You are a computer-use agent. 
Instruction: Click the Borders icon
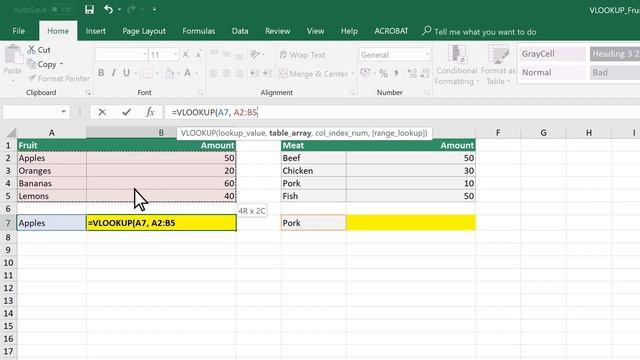147,73
